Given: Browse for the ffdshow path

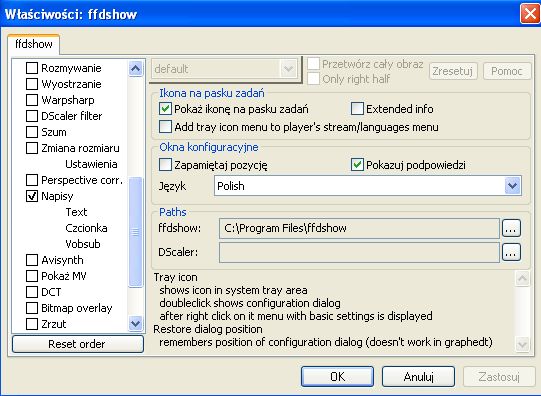Looking at the screenshot, I should (511, 228).
